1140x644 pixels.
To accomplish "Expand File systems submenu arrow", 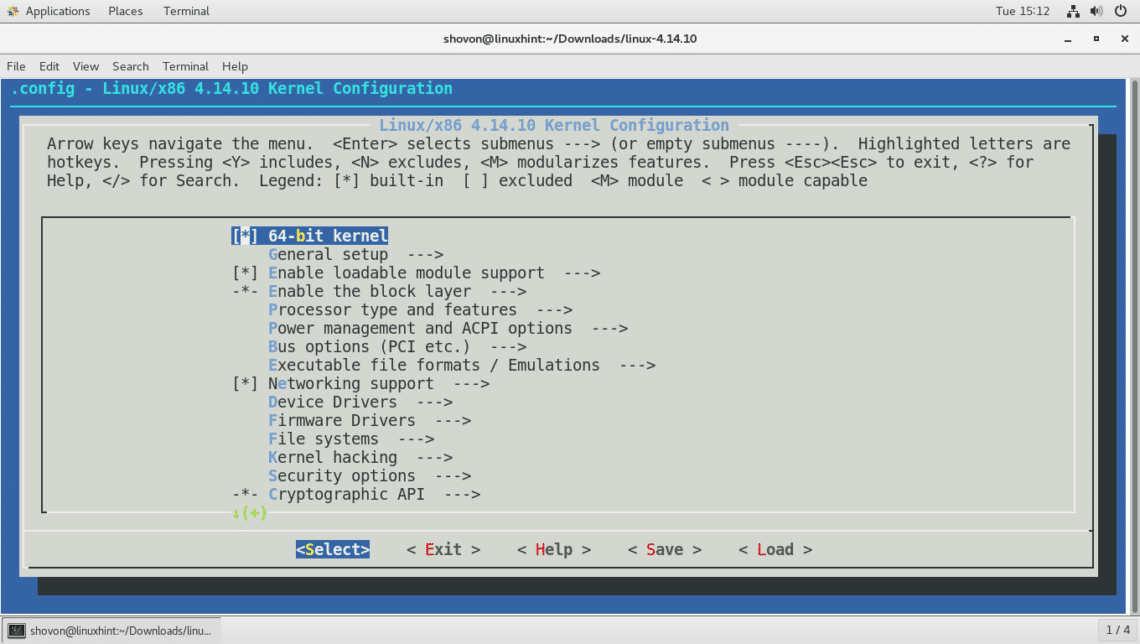I will [x=416, y=439].
